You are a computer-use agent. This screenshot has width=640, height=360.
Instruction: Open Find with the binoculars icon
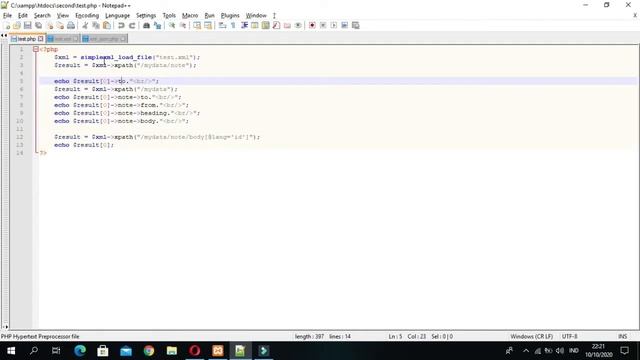coord(146,25)
